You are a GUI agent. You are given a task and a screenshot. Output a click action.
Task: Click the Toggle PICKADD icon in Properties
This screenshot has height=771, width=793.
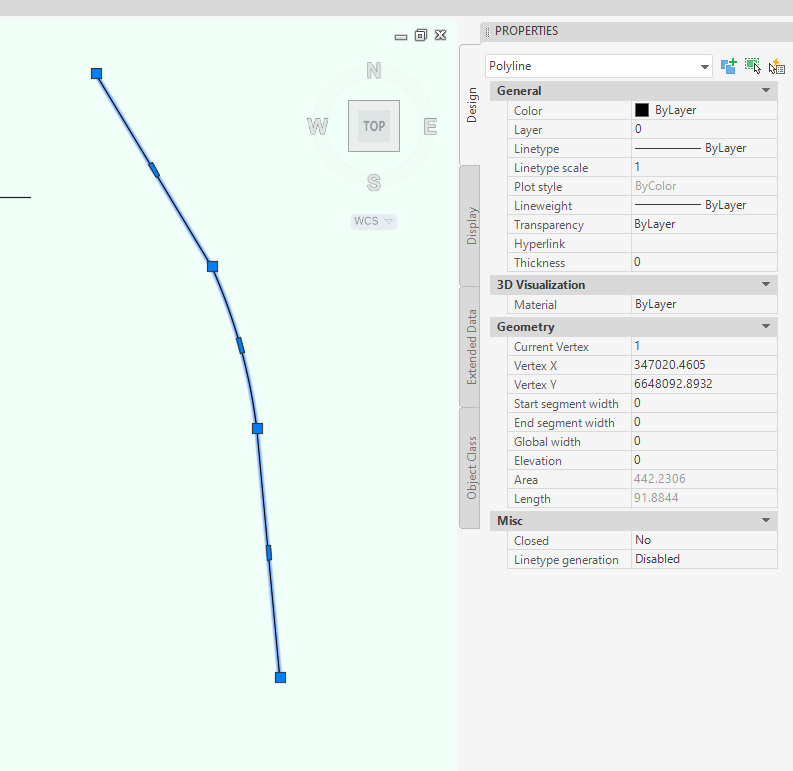(728, 66)
